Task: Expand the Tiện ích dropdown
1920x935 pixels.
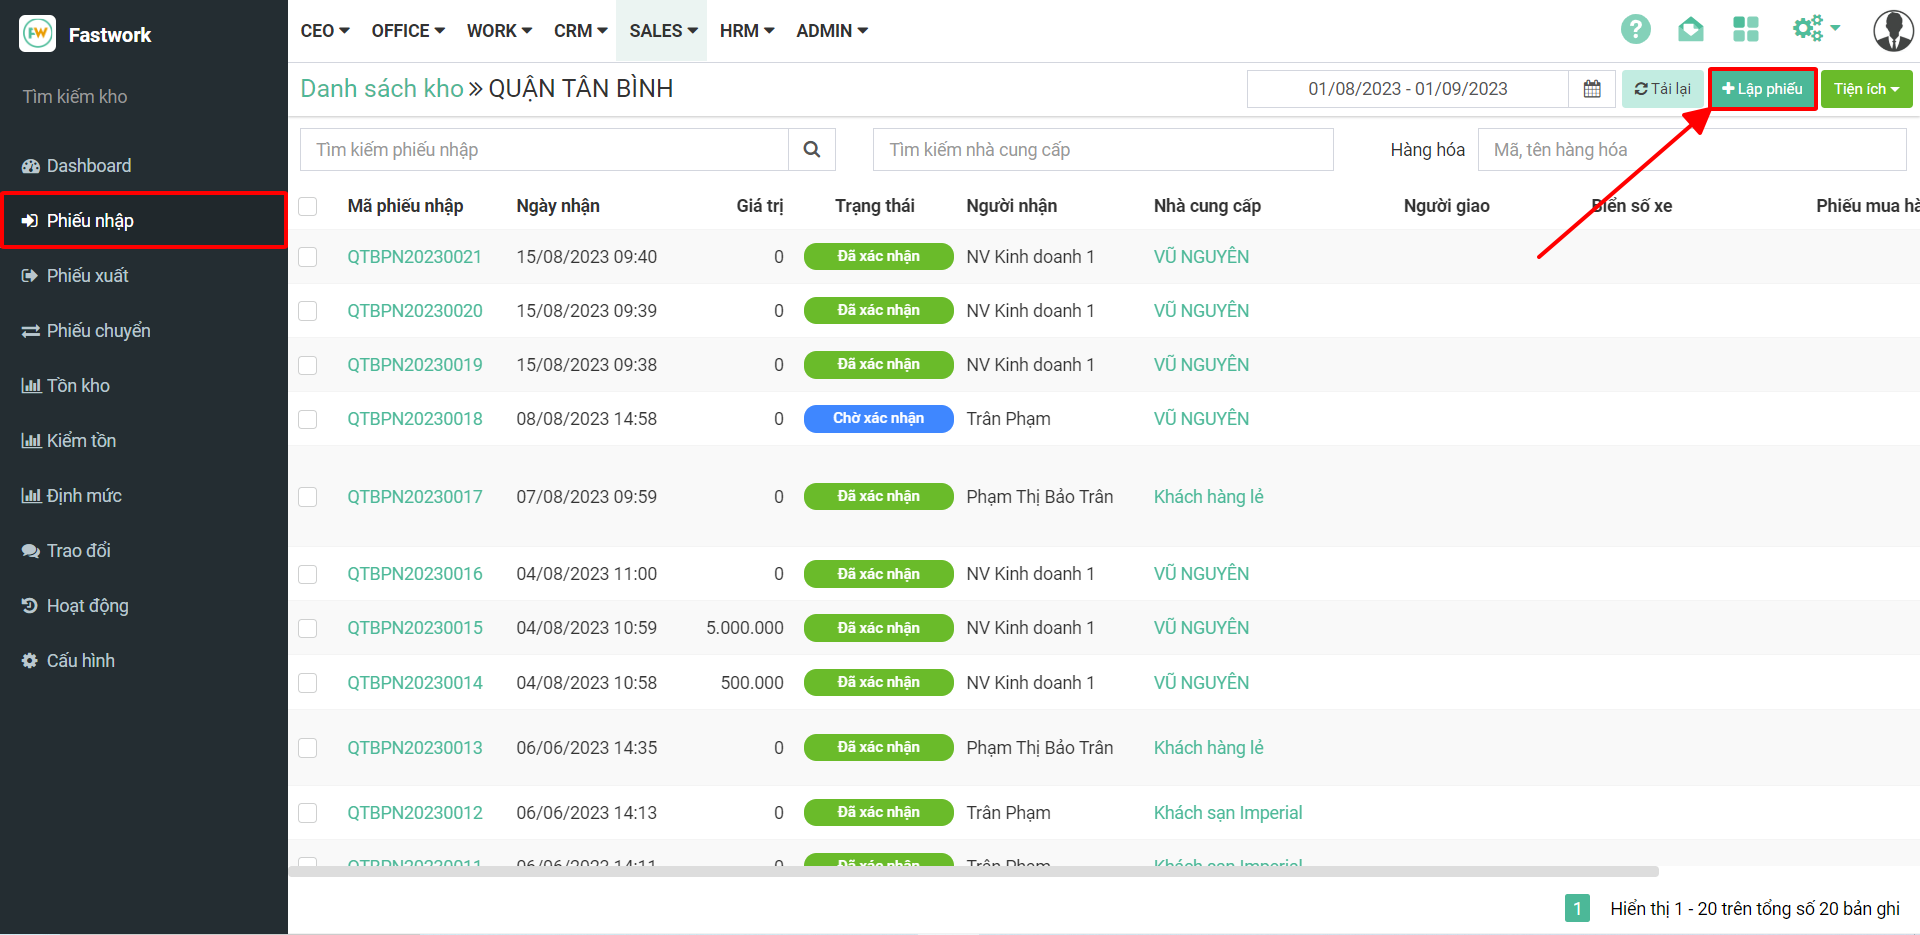Action: (x=1866, y=89)
